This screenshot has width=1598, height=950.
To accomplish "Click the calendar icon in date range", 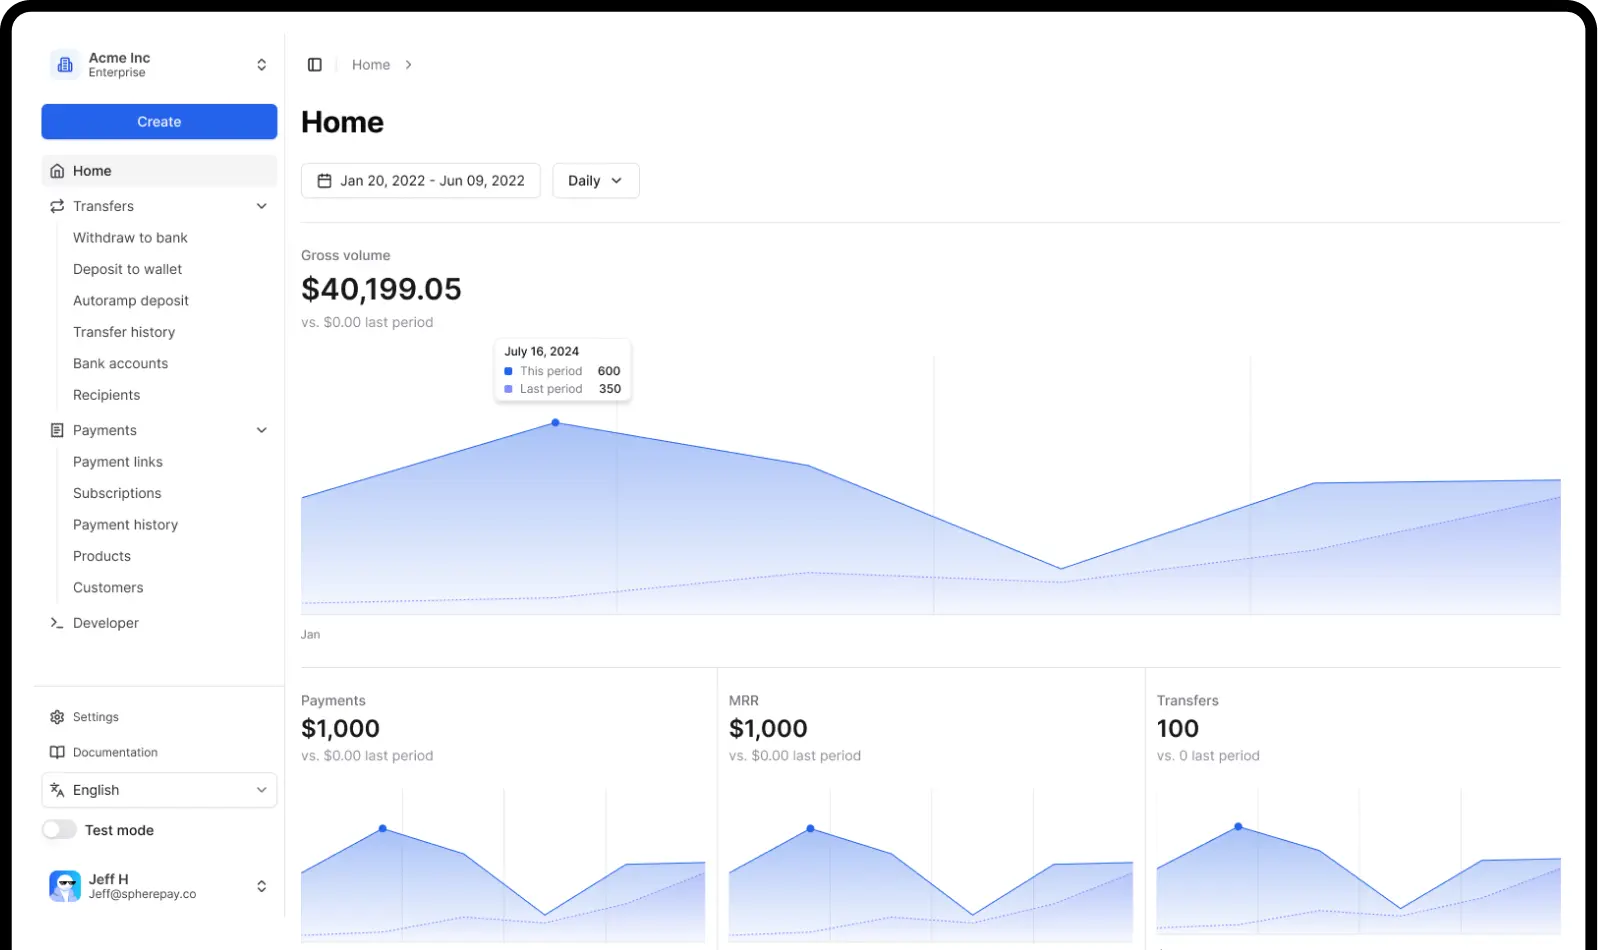I will 324,181.
